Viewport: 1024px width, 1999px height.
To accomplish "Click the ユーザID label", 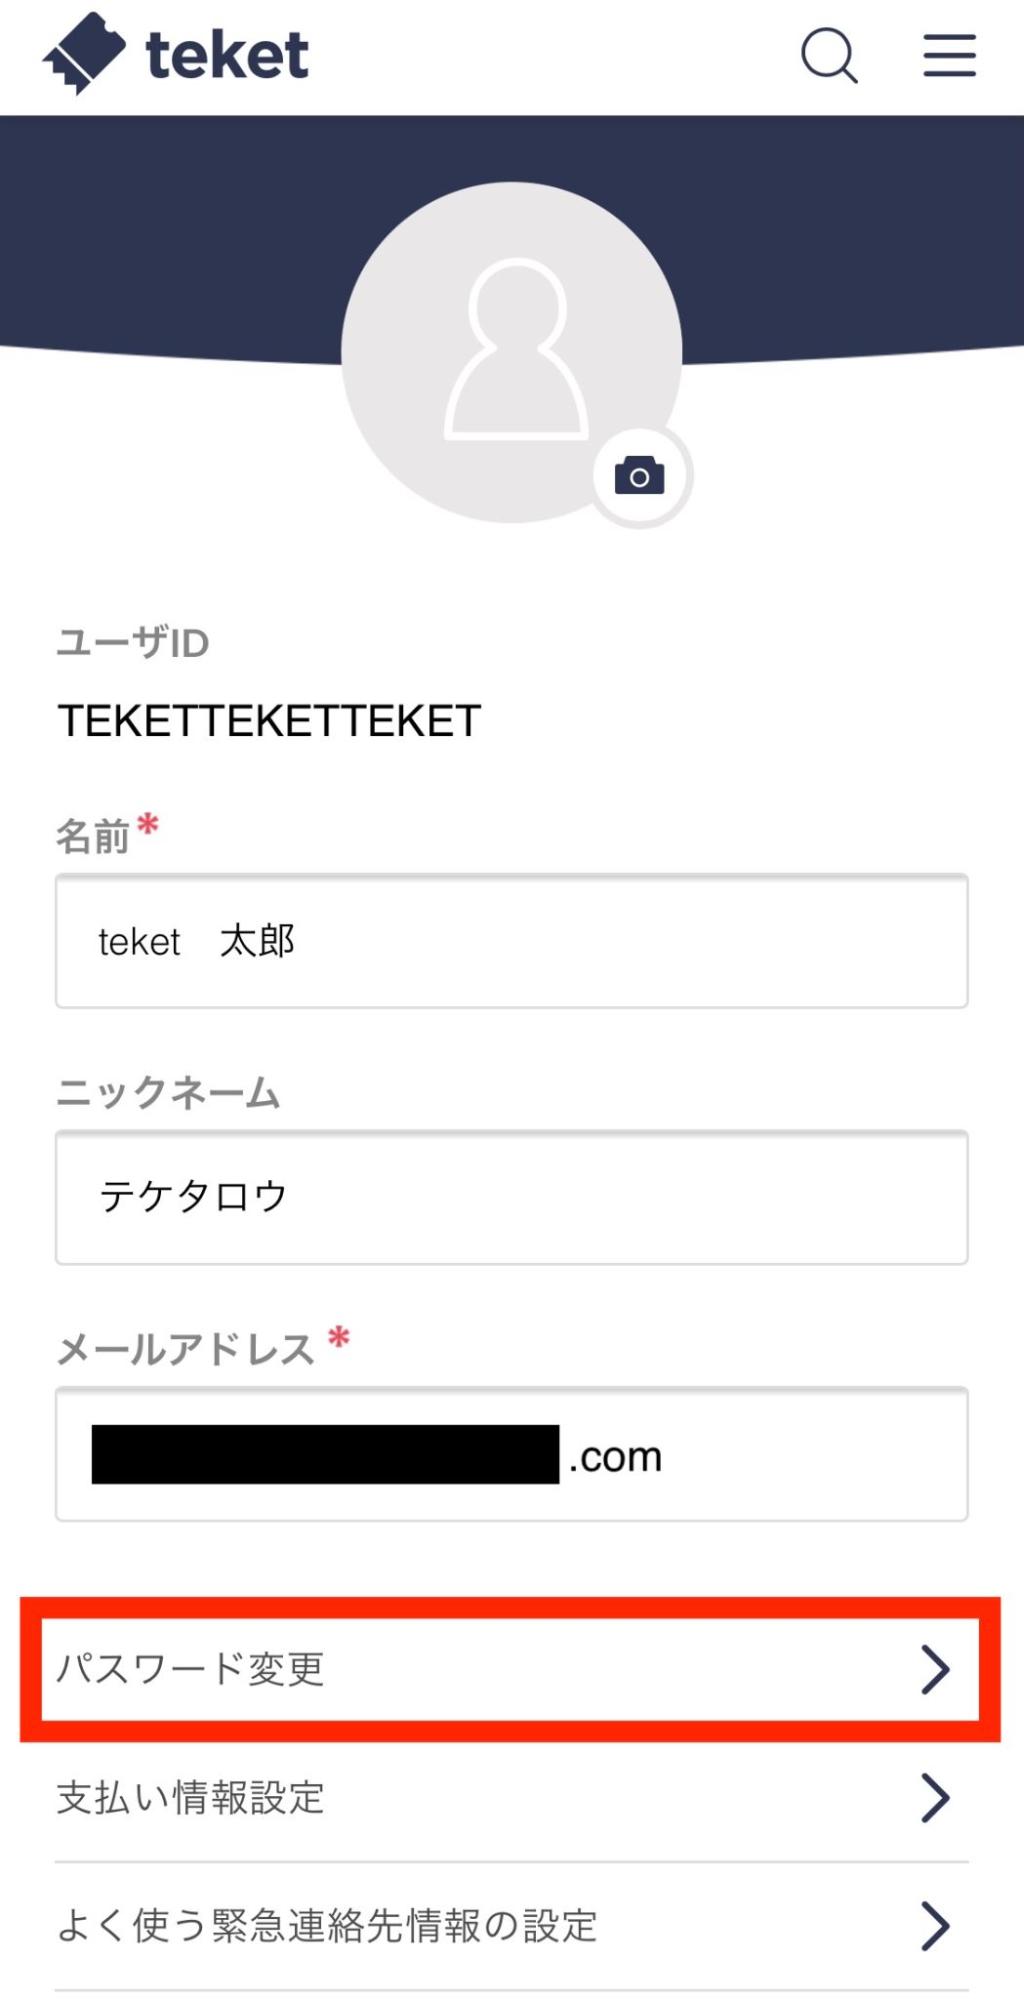I will click(x=132, y=643).
